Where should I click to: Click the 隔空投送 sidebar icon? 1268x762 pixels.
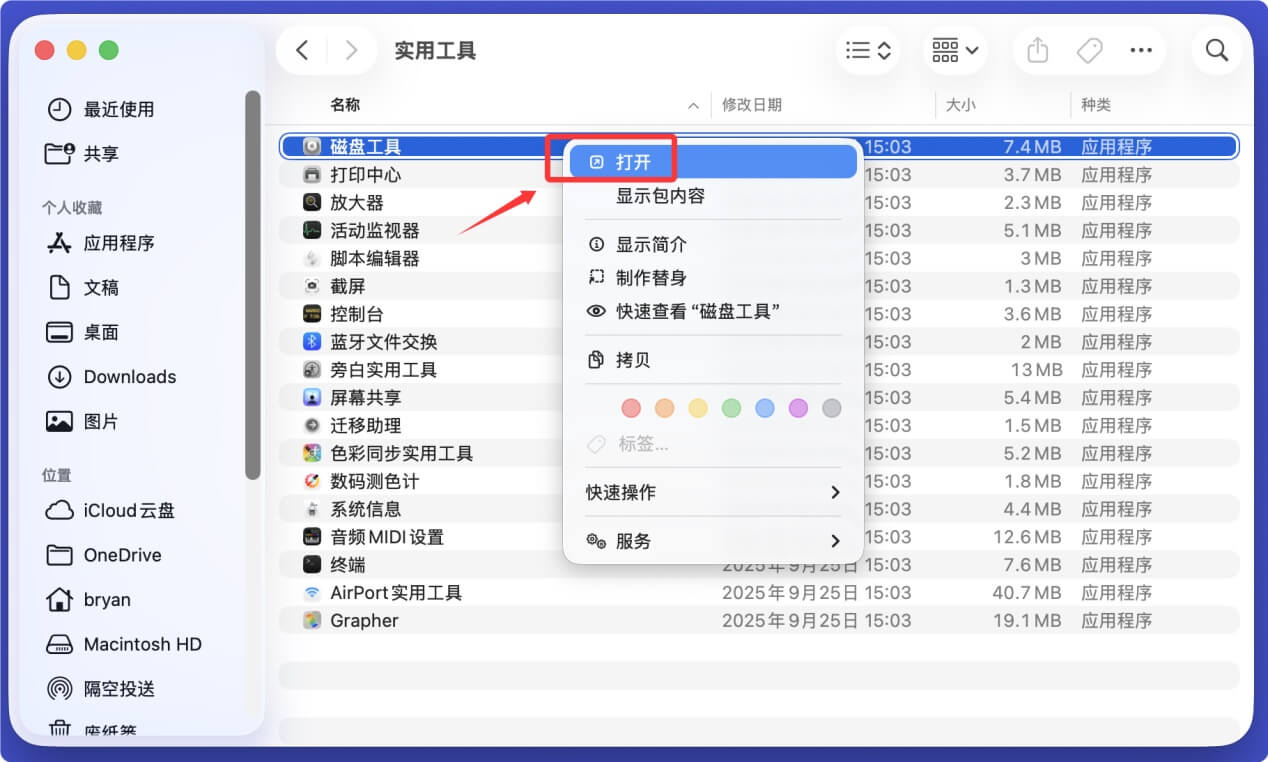point(60,688)
